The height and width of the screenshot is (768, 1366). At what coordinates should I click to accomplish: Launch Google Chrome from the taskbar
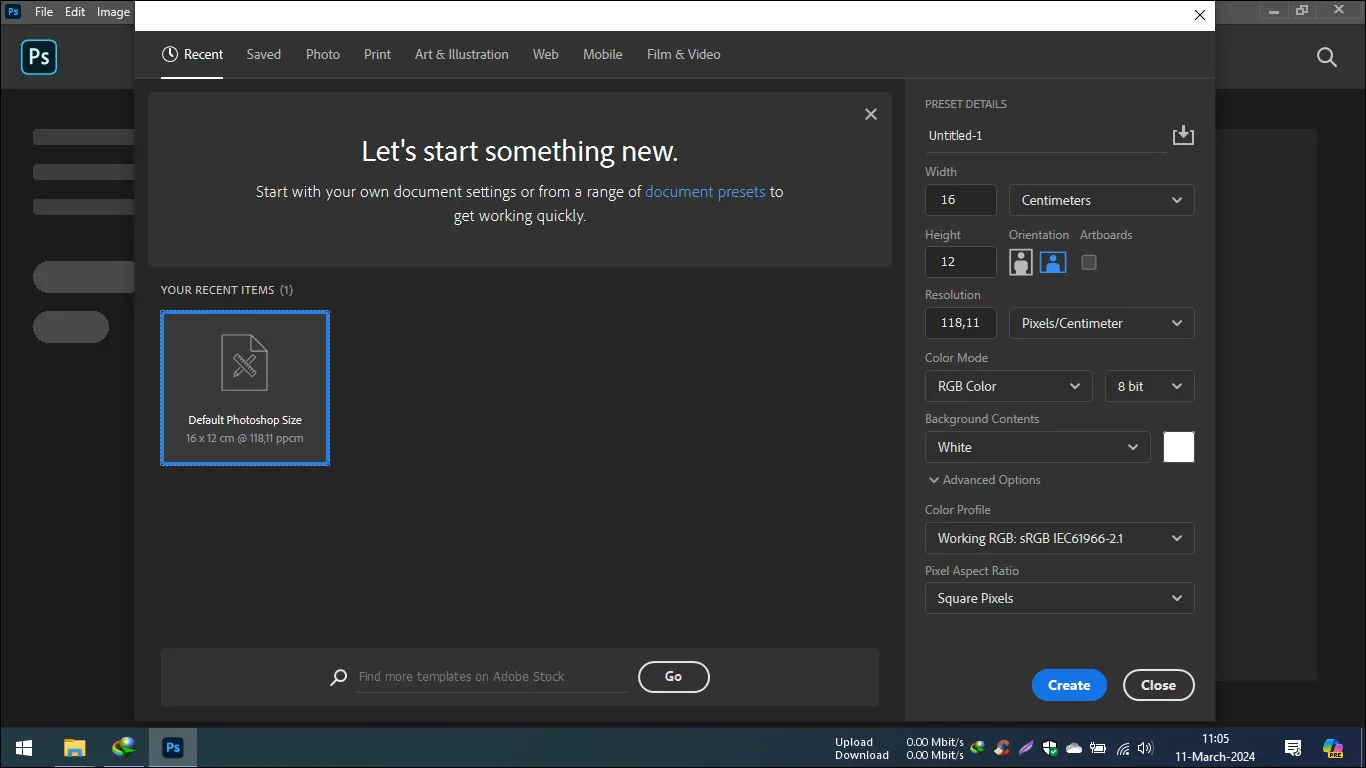(x=122, y=747)
